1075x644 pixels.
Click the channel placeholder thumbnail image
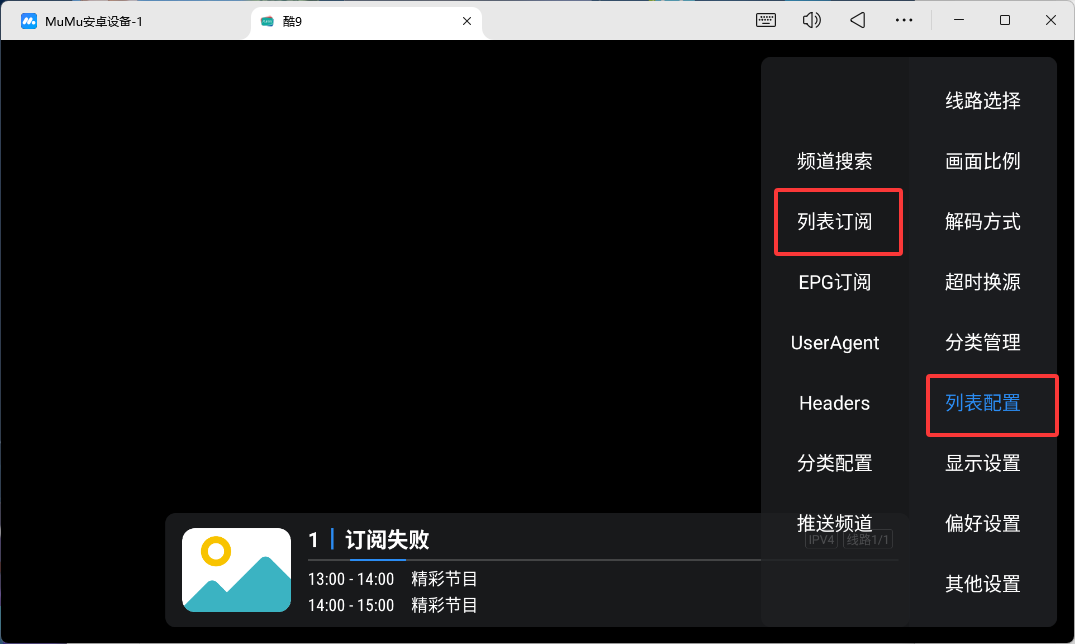tap(237, 569)
